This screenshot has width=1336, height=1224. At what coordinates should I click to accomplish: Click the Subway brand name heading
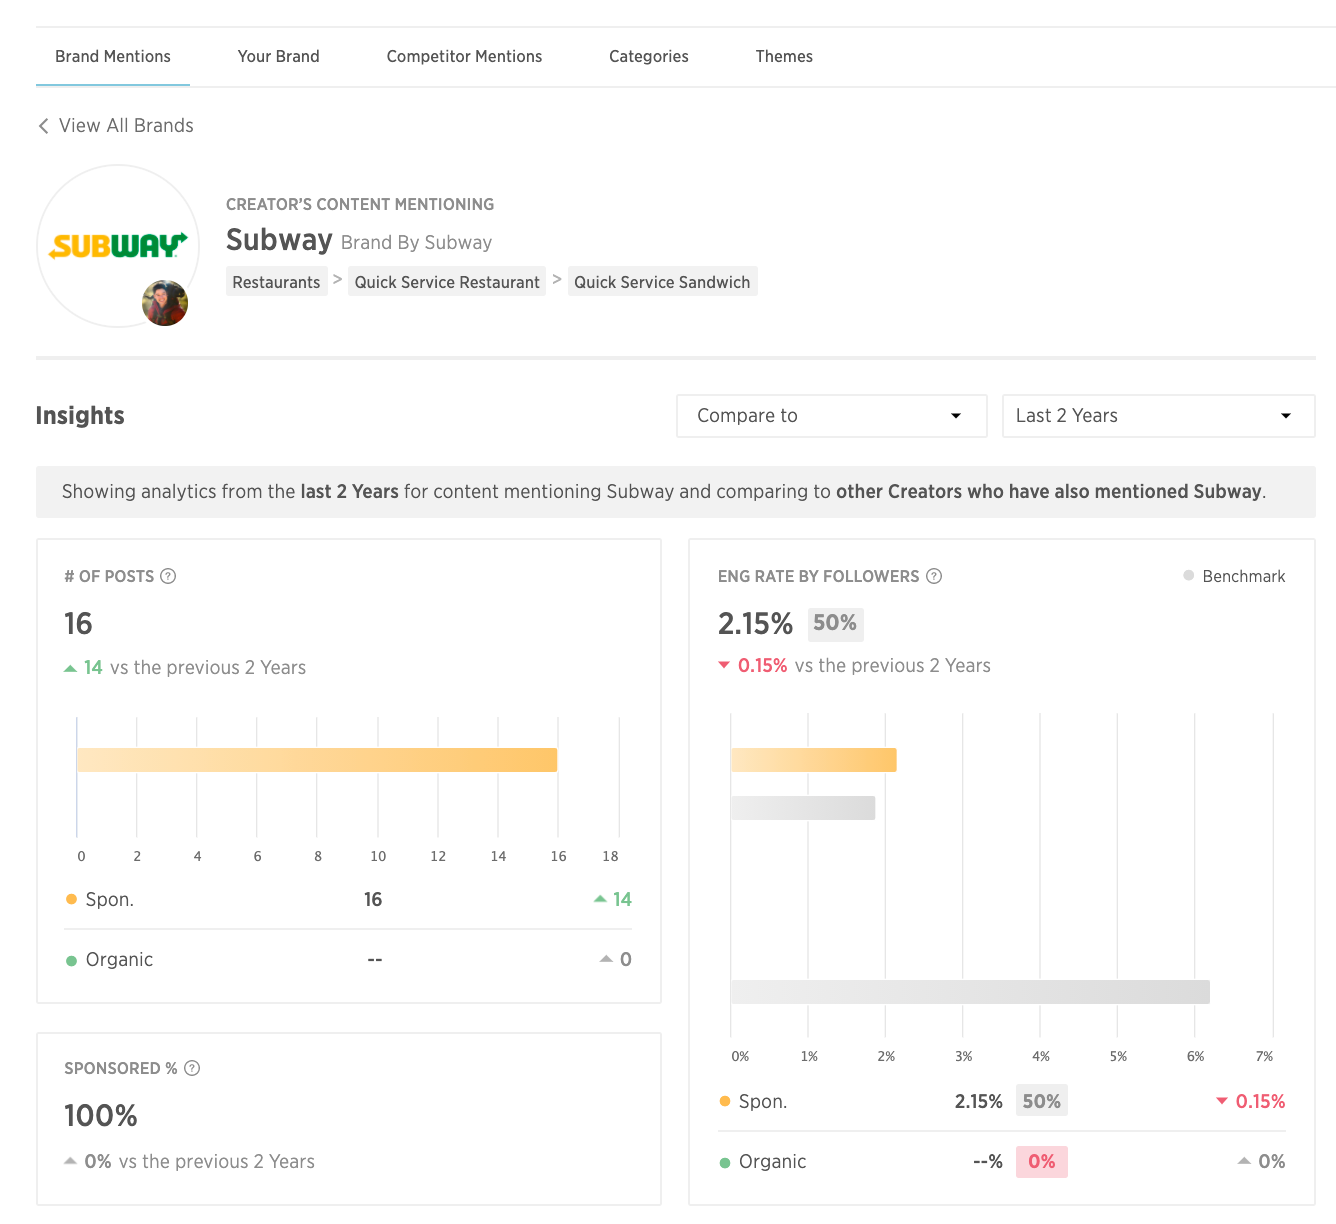[x=279, y=240]
